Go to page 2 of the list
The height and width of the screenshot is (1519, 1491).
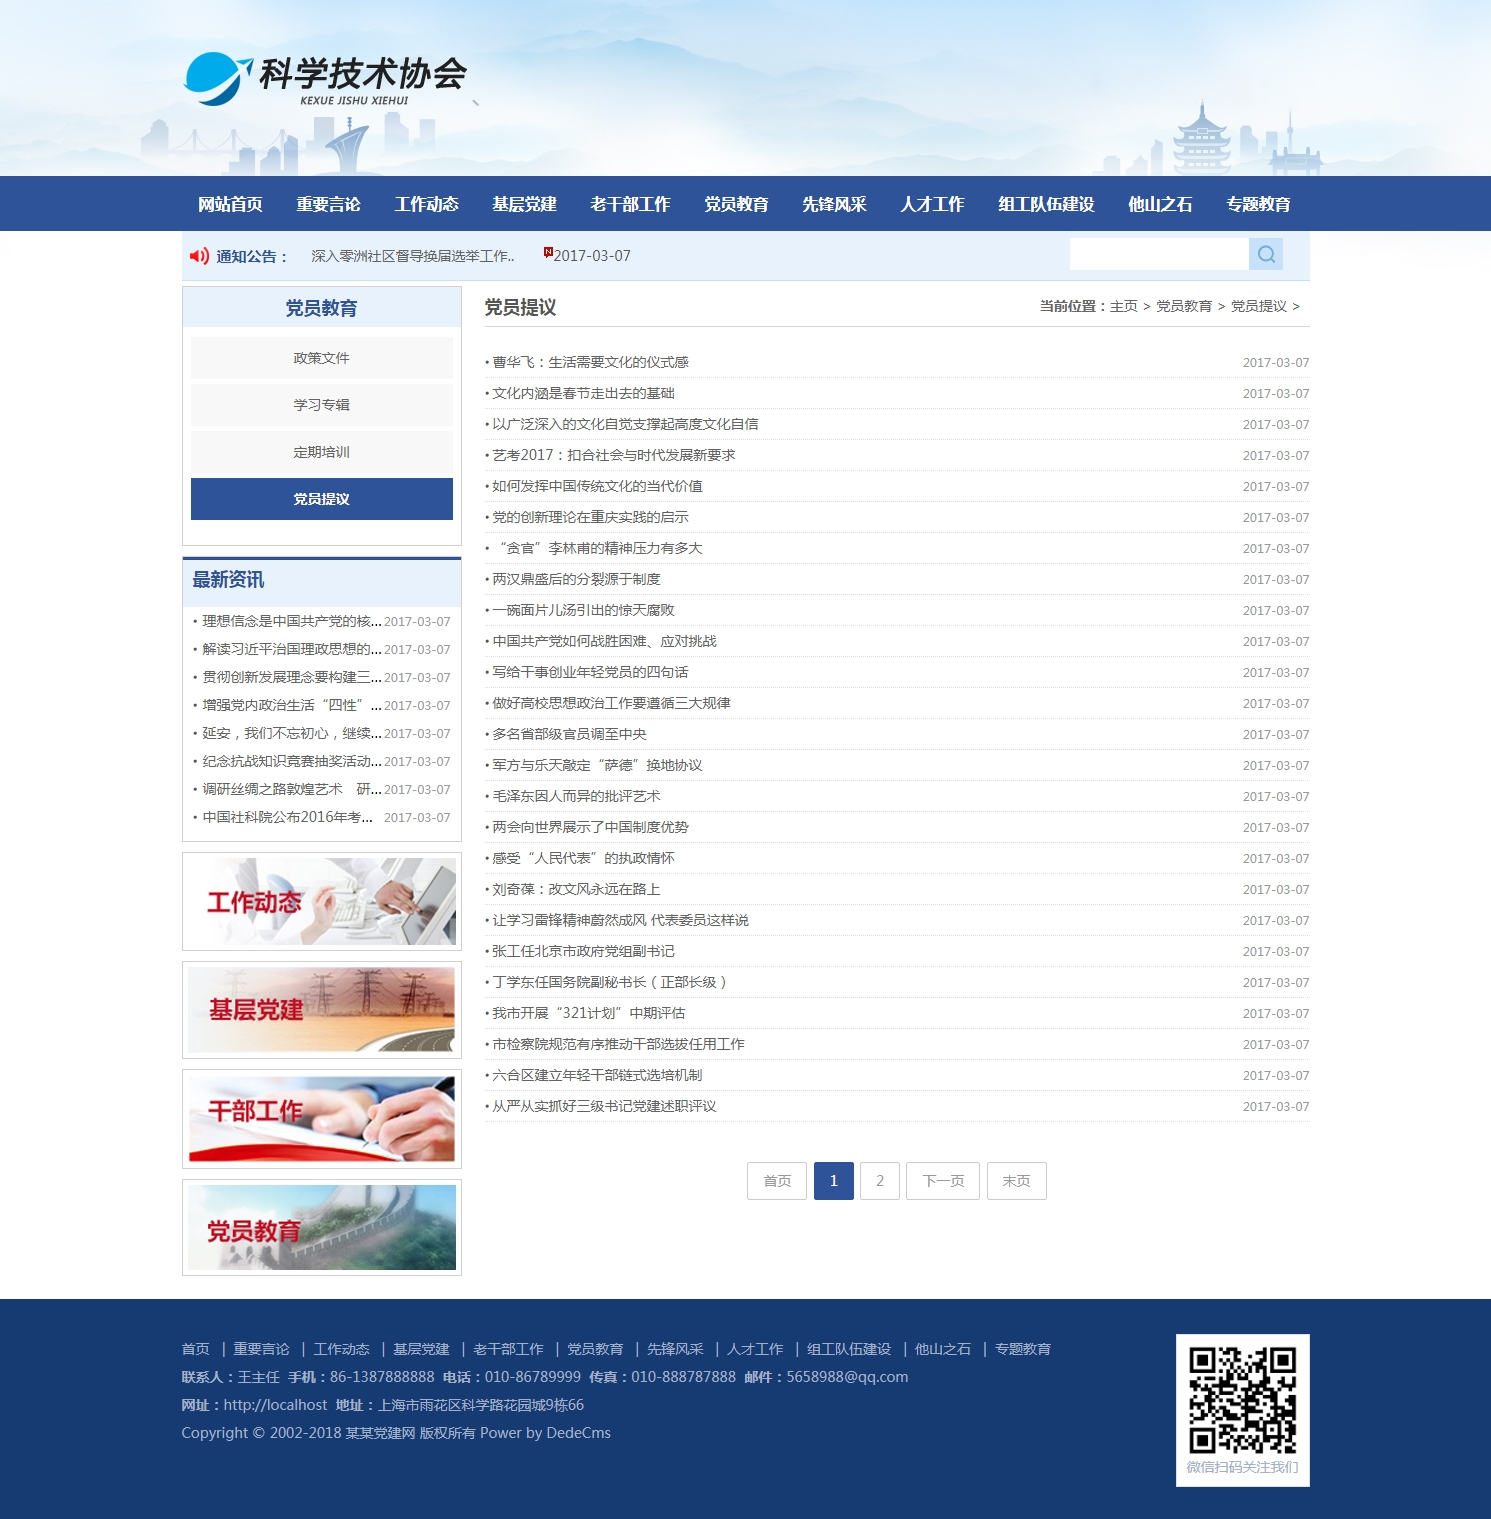coord(880,1181)
